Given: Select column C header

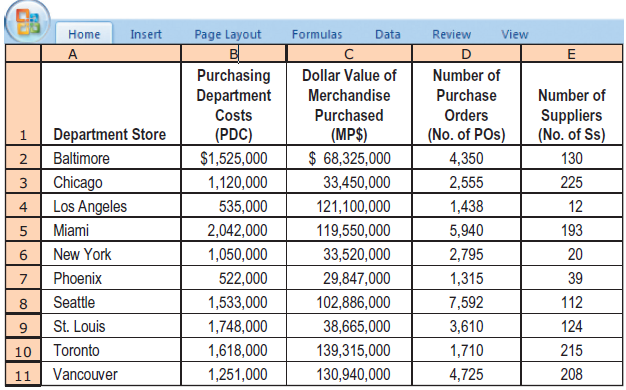Looking at the screenshot, I should point(349,53).
